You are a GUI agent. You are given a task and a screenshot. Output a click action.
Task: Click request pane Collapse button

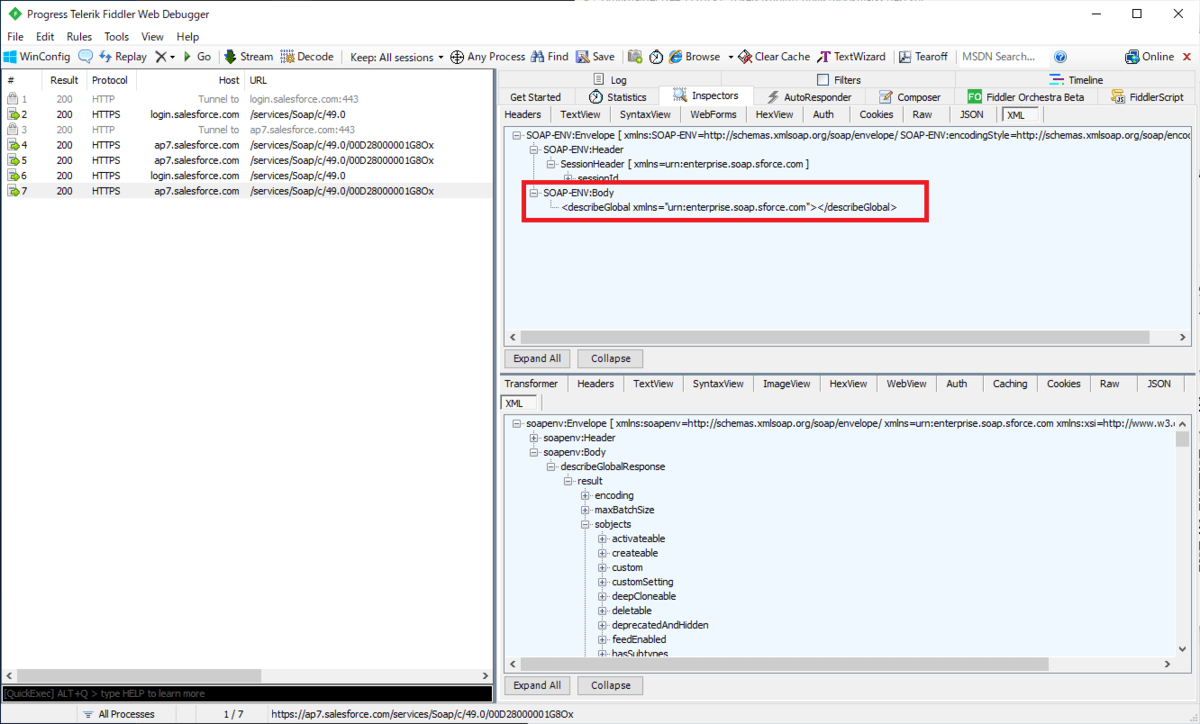click(x=610, y=358)
